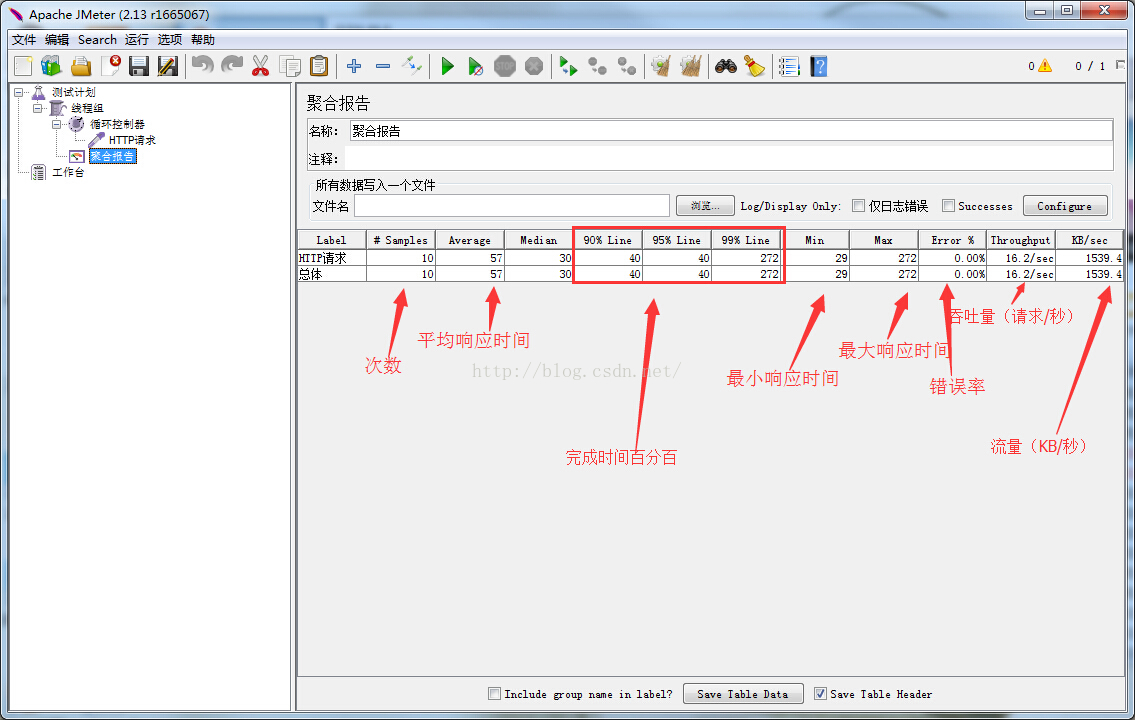Open the Search menu
Image resolution: width=1135 pixels, height=720 pixels.
pyautogui.click(x=97, y=40)
